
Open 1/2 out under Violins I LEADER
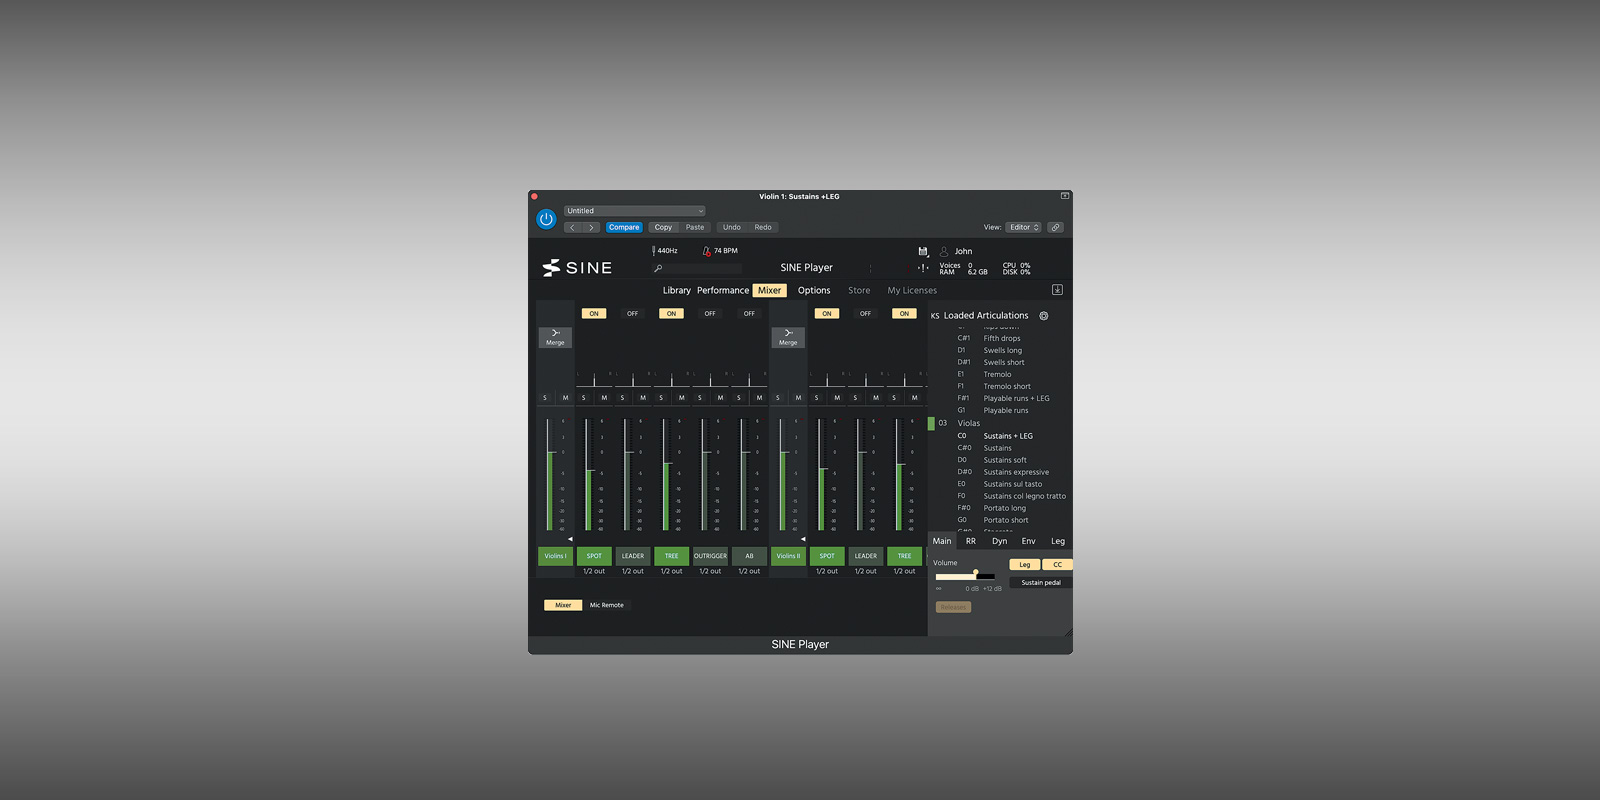tap(633, 571)
